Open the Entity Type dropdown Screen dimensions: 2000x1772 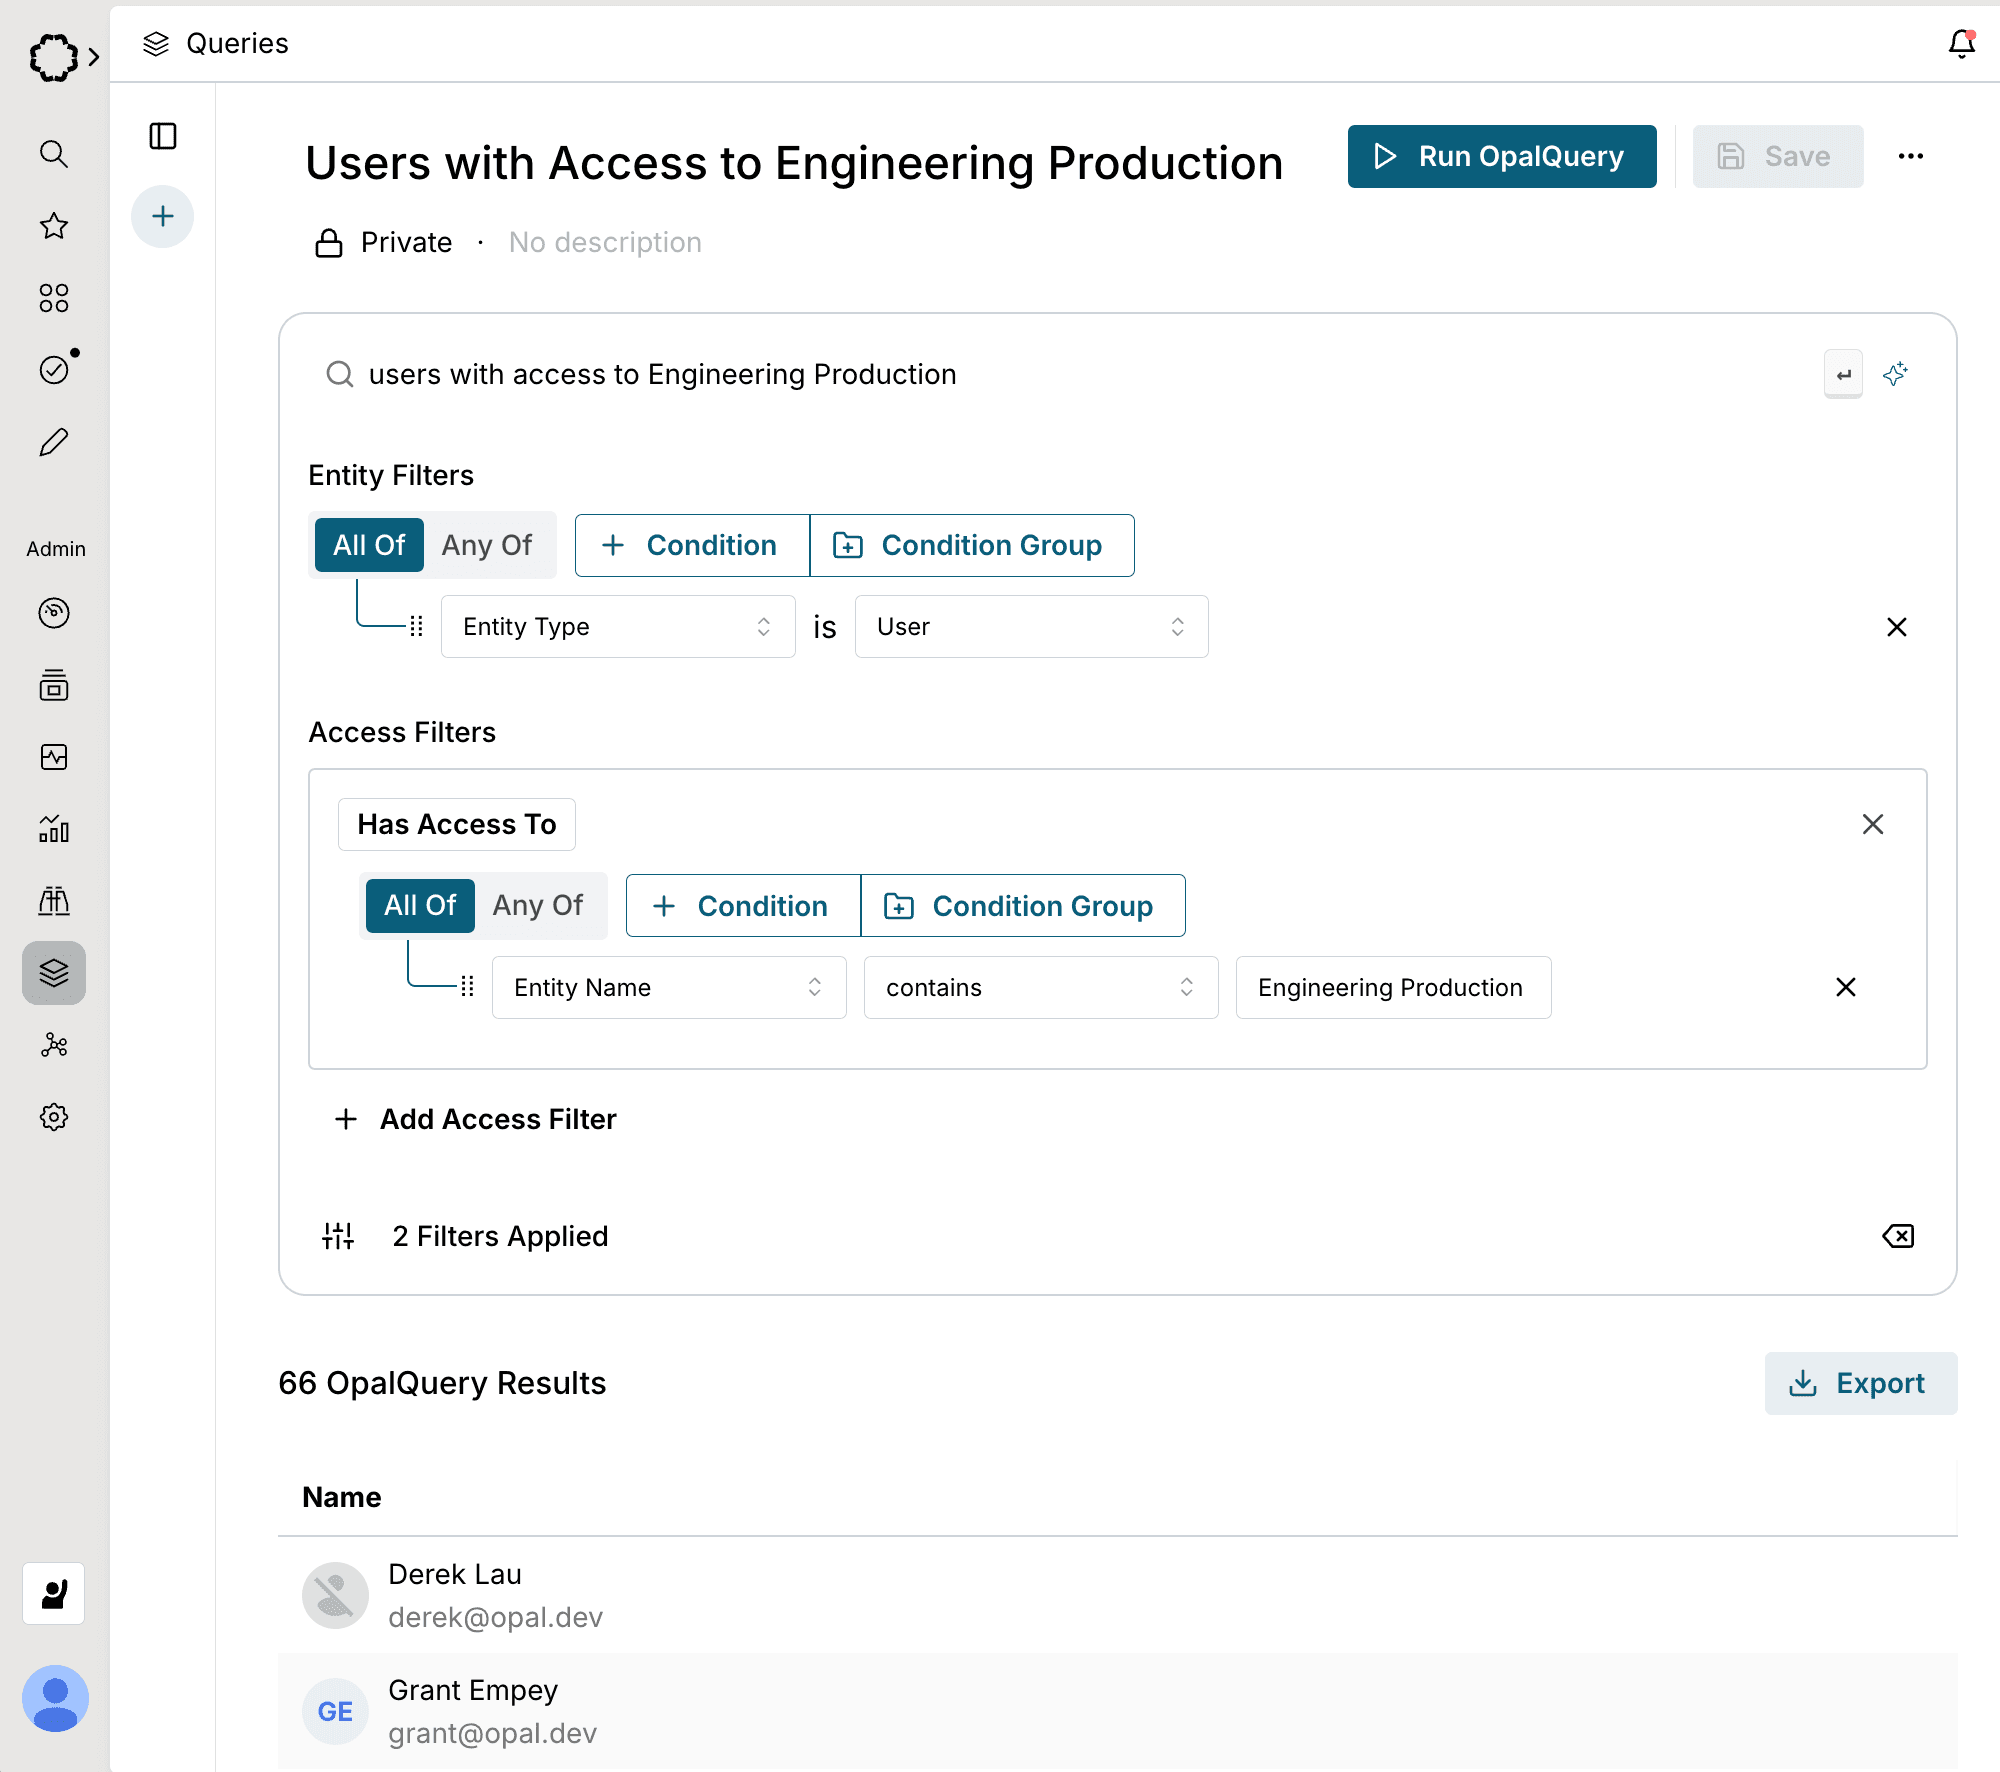(617, 627)
